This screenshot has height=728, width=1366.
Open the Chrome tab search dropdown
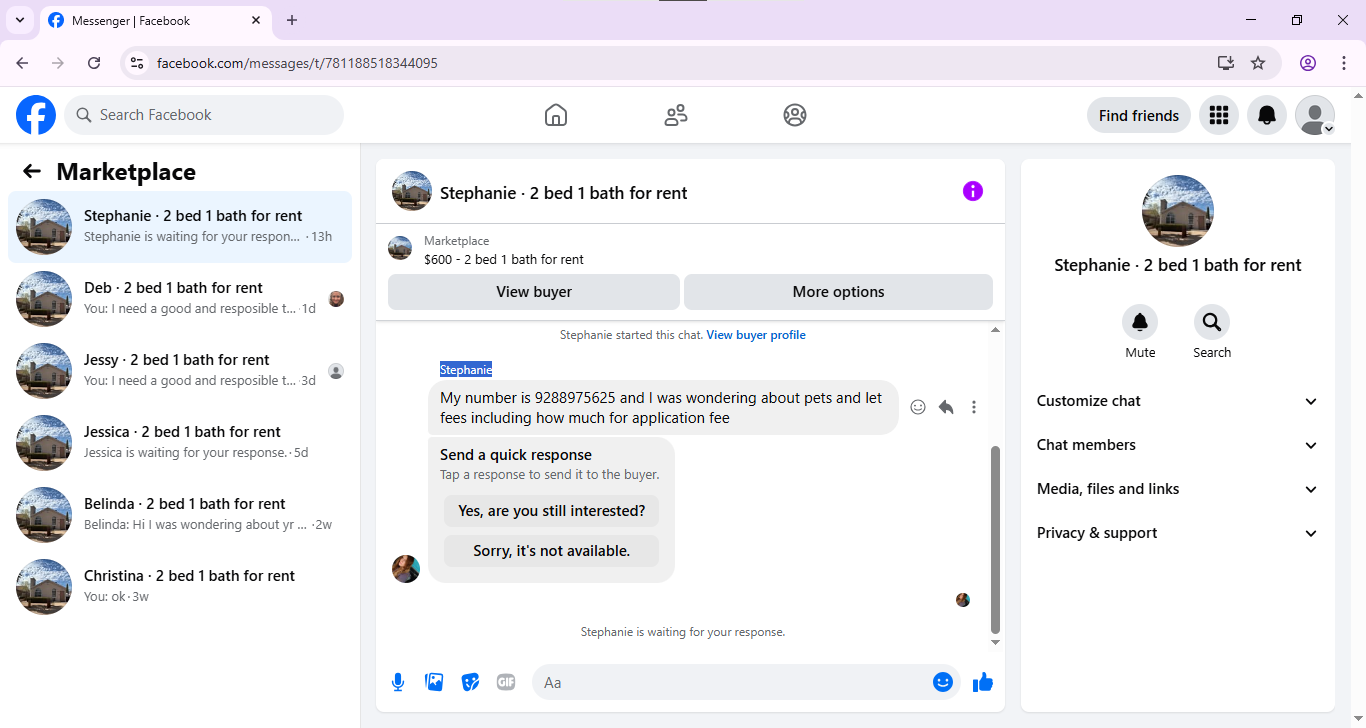[19, 20]
